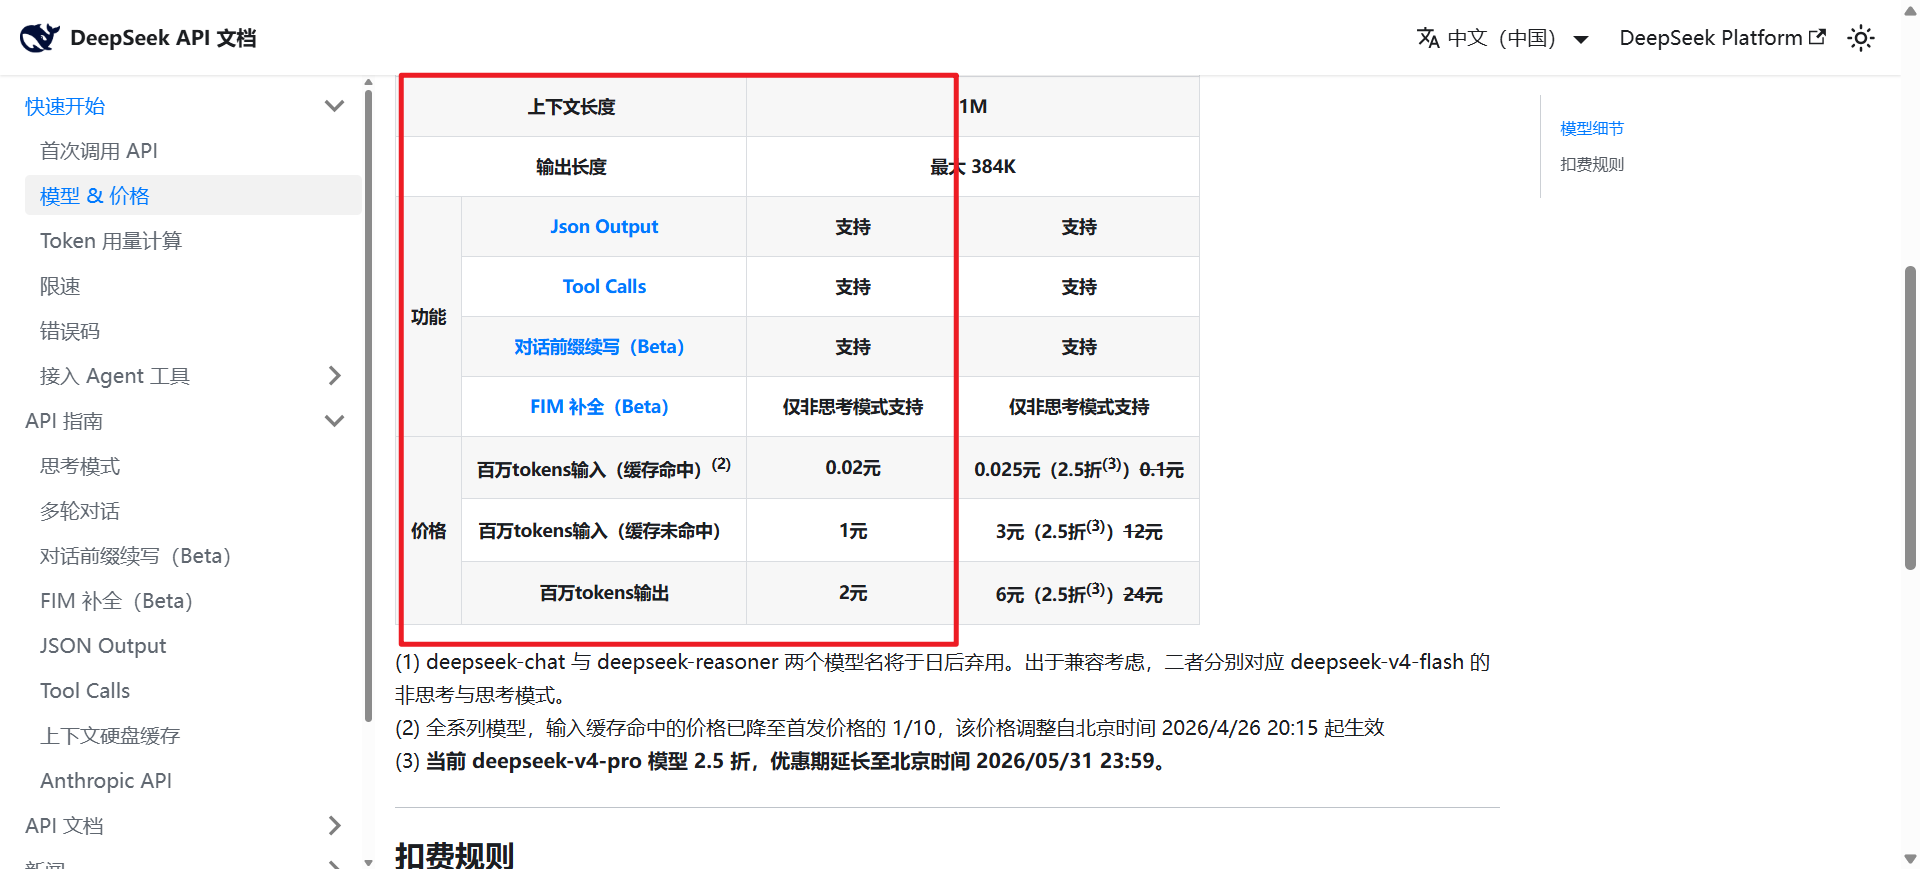1920x869 pixels.
Task: Click the page vertical scrollbar thumb
Action: pyautogui.click(x=1910, y=417)
